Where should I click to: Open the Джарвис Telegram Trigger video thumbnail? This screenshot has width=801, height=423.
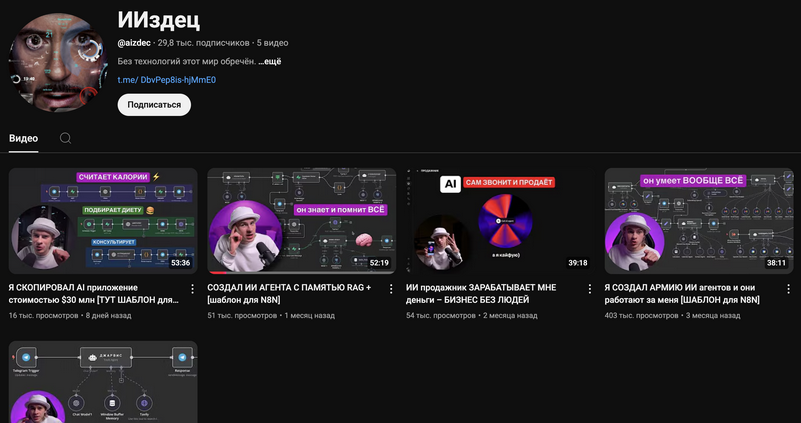tap(103, 382)
